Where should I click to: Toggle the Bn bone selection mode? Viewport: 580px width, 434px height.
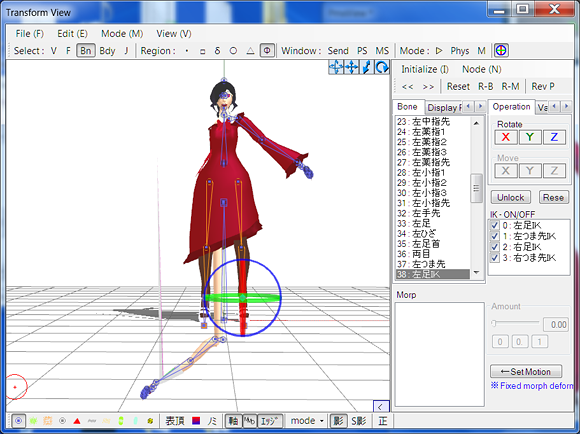point(86,51)
